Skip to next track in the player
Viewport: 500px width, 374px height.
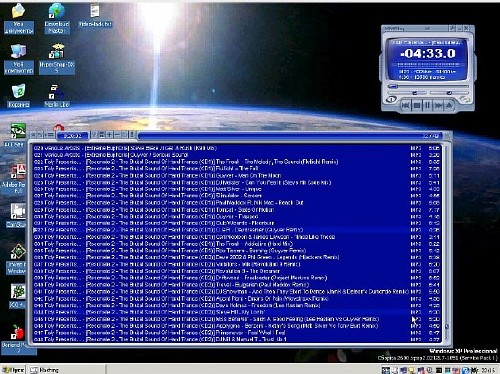pyautogui.click(x=438, y=106)
